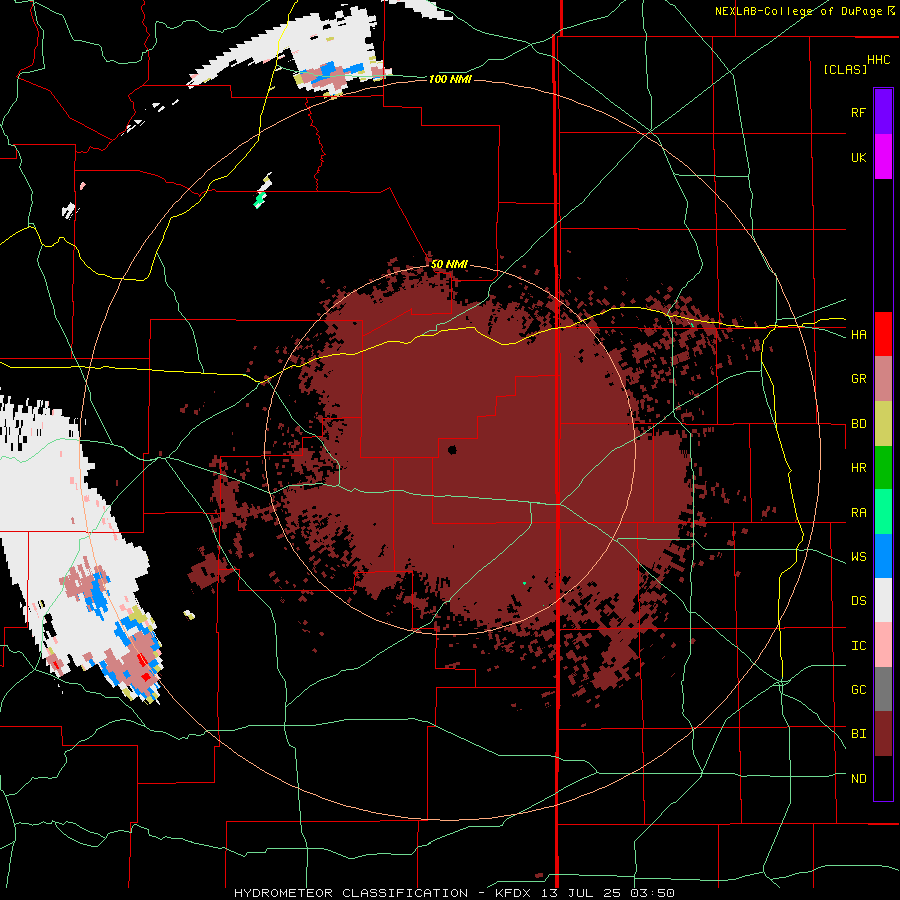
Task: Click the NEXLAB-College of DuPage credit text
Action: point(798,11)
